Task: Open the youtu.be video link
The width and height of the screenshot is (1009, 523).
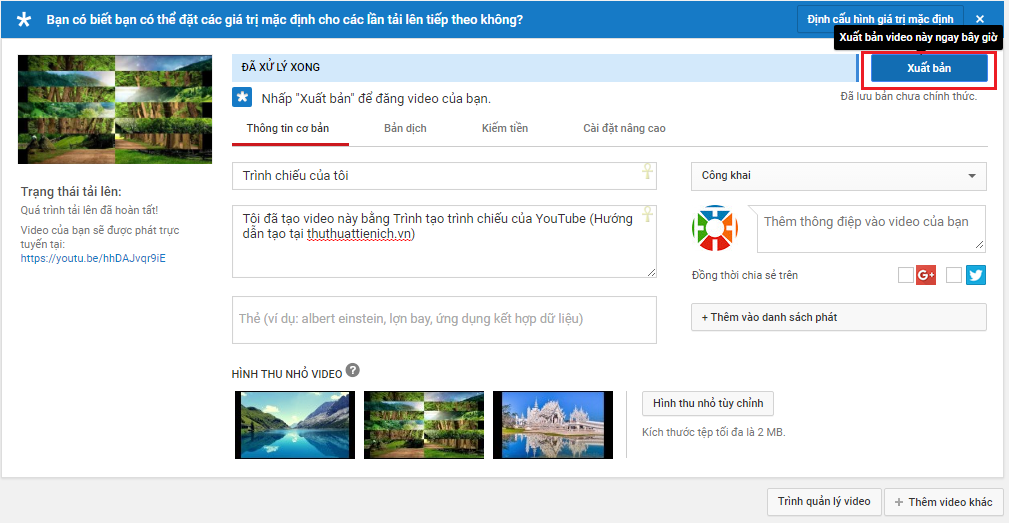Action: [x=93, y=258]
